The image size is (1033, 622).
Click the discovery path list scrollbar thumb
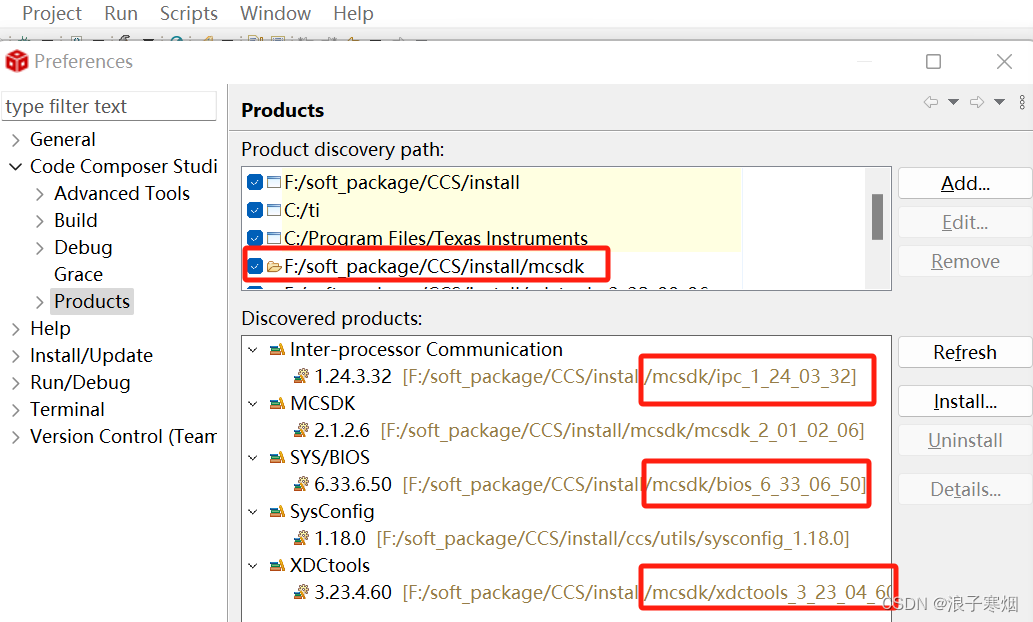pyautogui.click(x=878, y=217)
